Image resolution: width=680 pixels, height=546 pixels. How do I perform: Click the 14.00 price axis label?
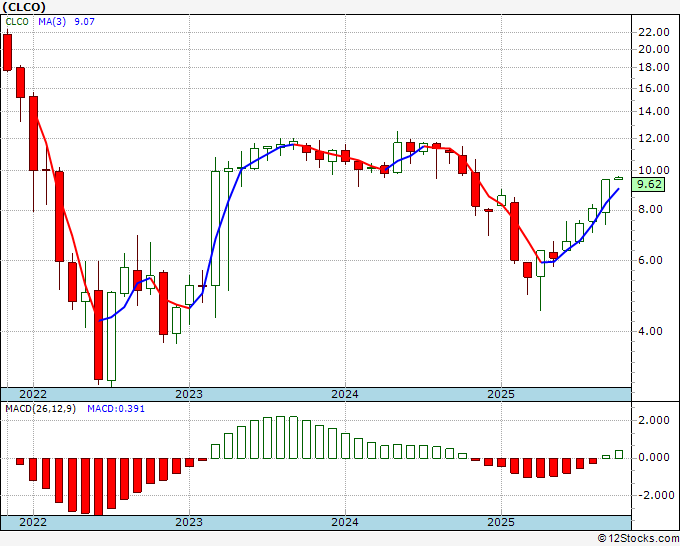(x=654, y=111)
